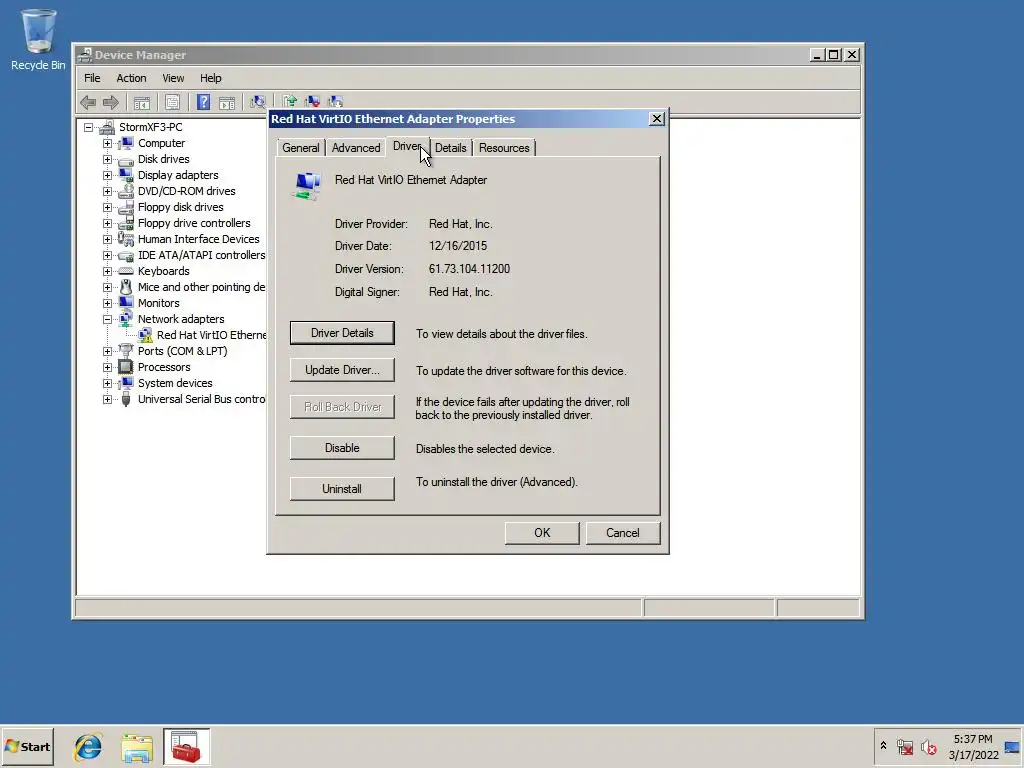Viewport: 1024px width, 768px height.
Task: Click the red toolbox taskbar button
Action: 186,747
